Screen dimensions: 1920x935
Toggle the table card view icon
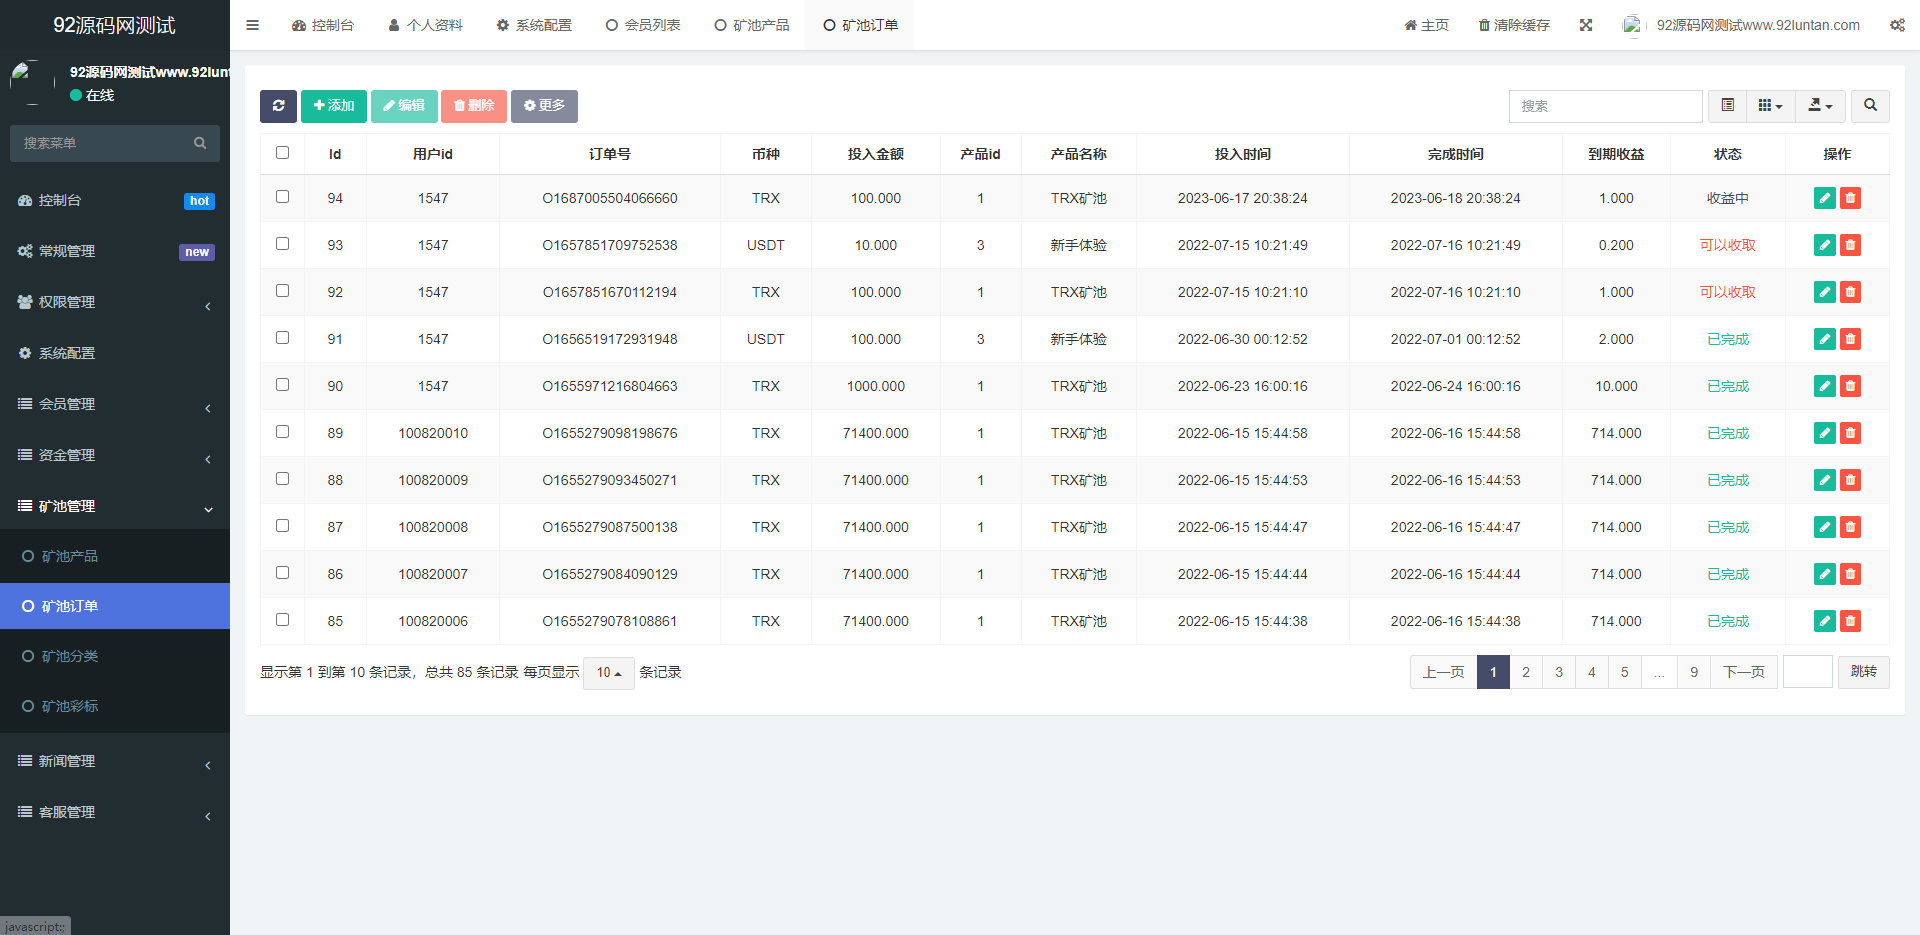point(1728,106)
